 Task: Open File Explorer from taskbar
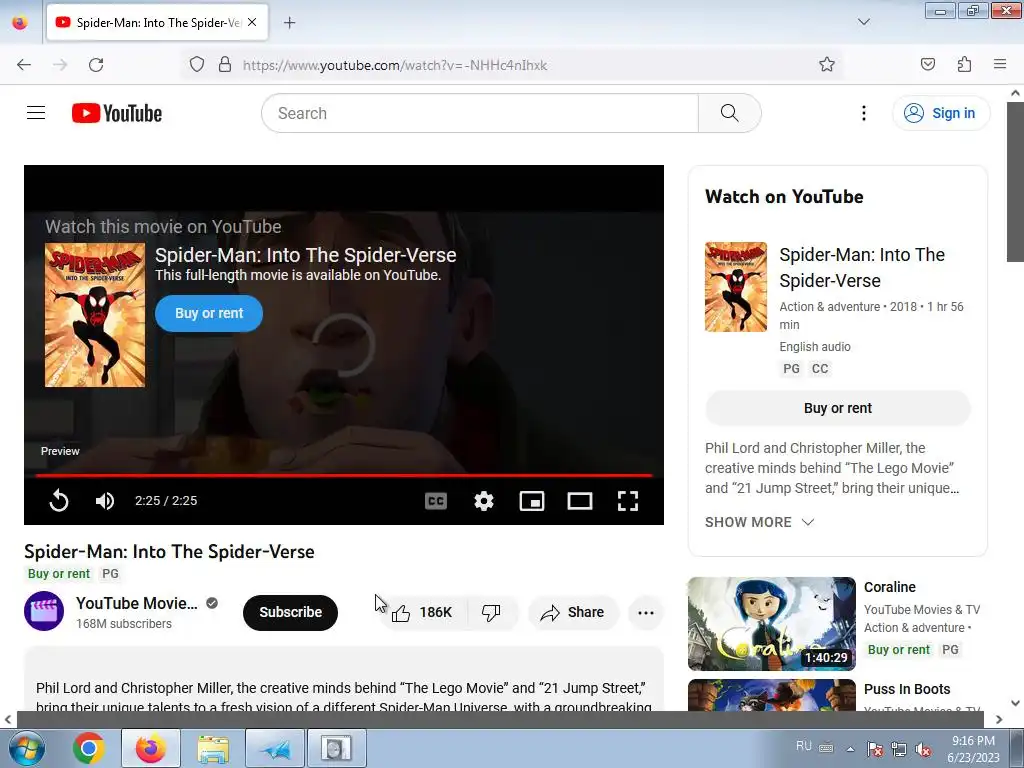(213, 748)
